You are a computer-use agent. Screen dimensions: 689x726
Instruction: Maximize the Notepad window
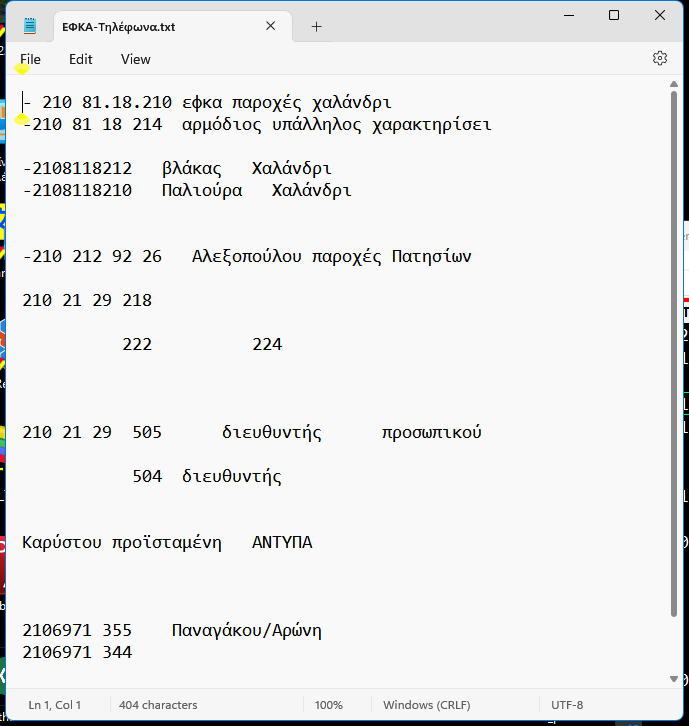pyautogui.click(x=614, y=15)
